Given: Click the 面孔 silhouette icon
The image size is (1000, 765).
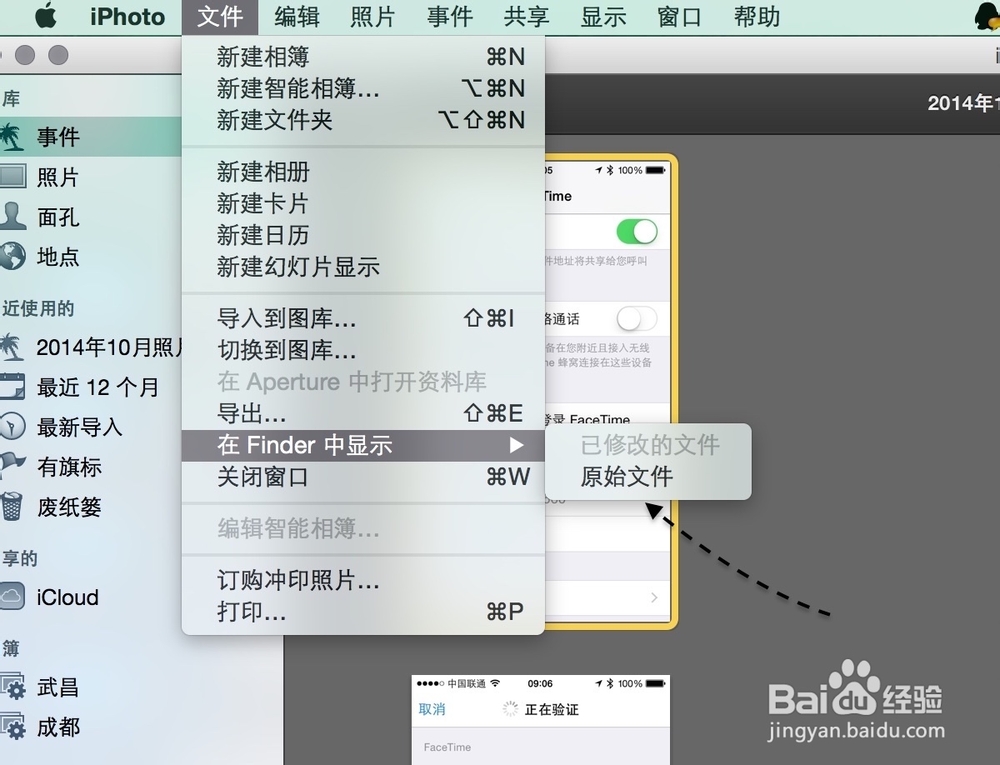Looking at the screenshot, I should click(13, 216).
